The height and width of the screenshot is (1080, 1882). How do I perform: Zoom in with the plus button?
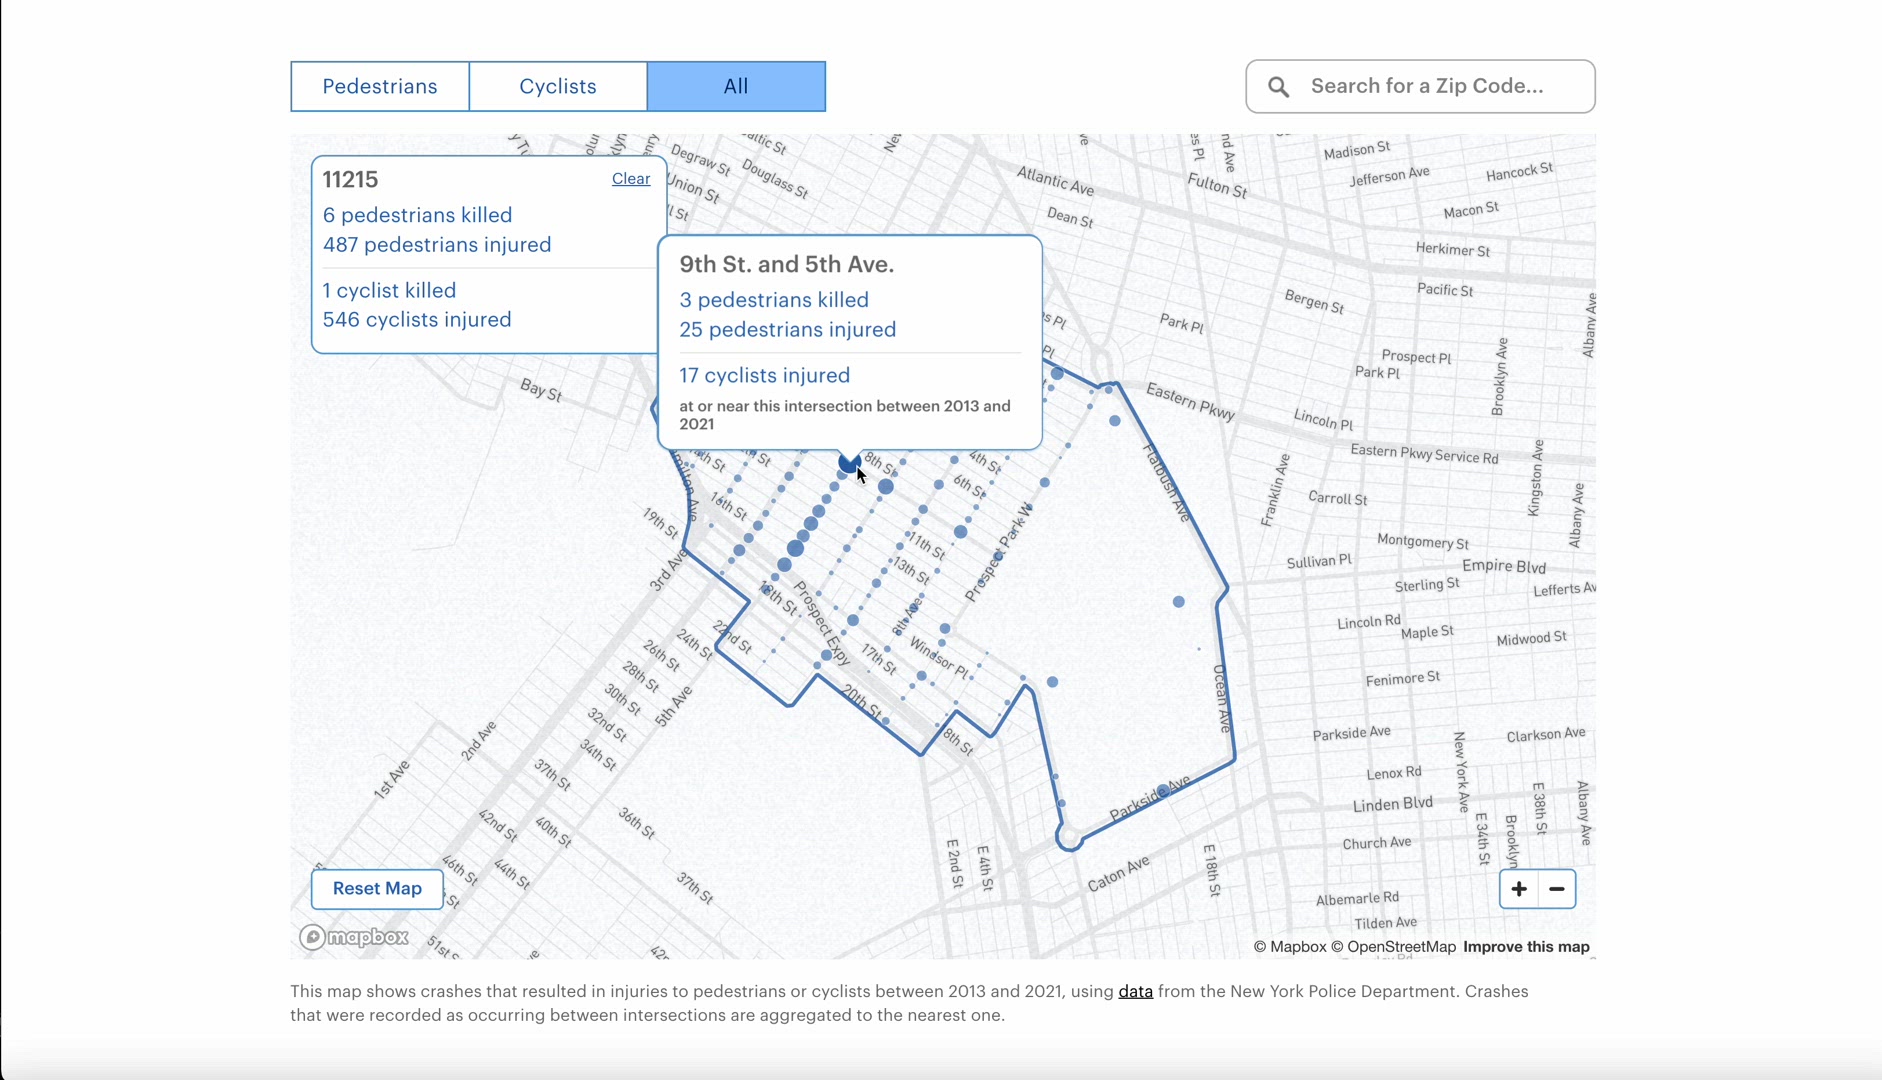point(1518,889)
